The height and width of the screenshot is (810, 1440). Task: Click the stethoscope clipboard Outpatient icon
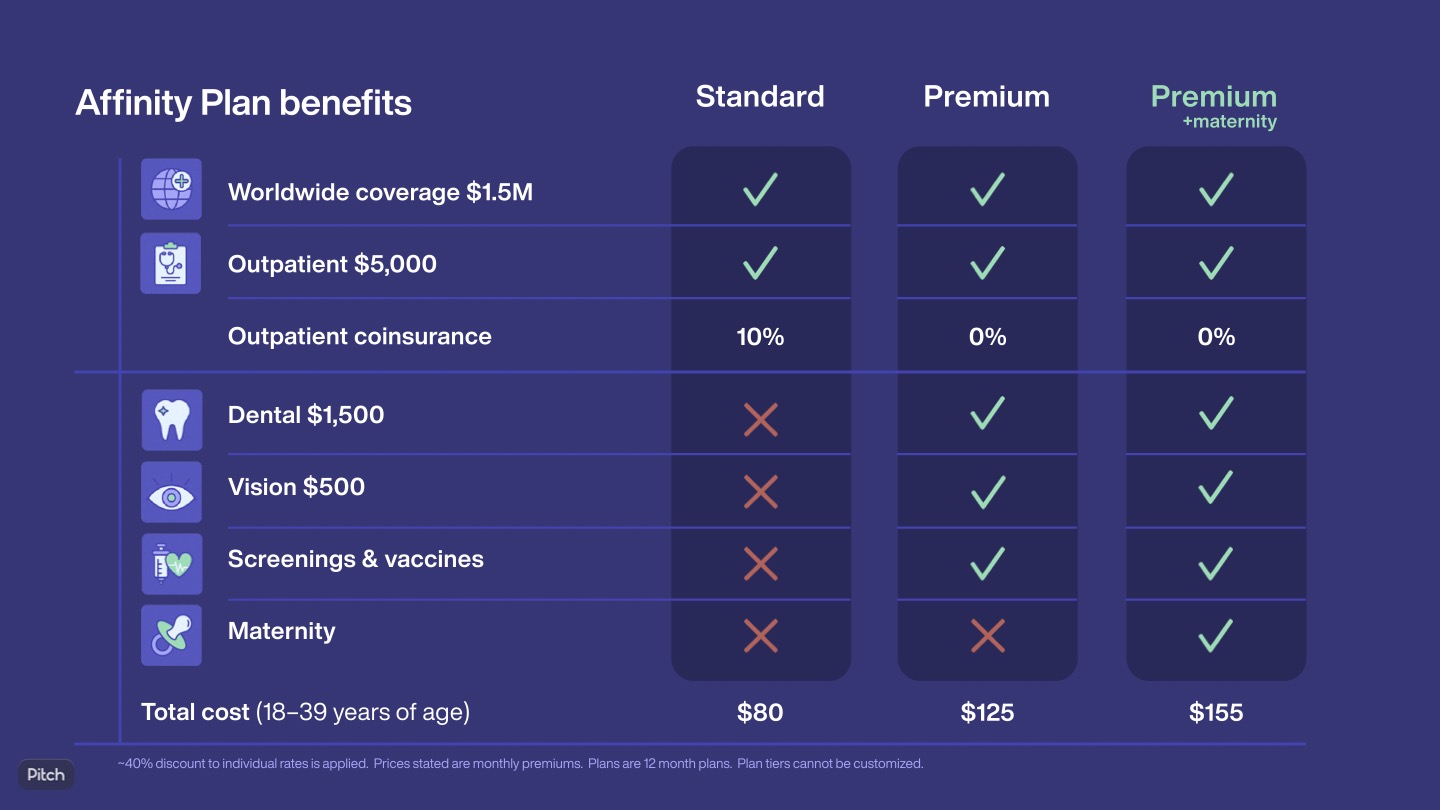tap(171, 263)
